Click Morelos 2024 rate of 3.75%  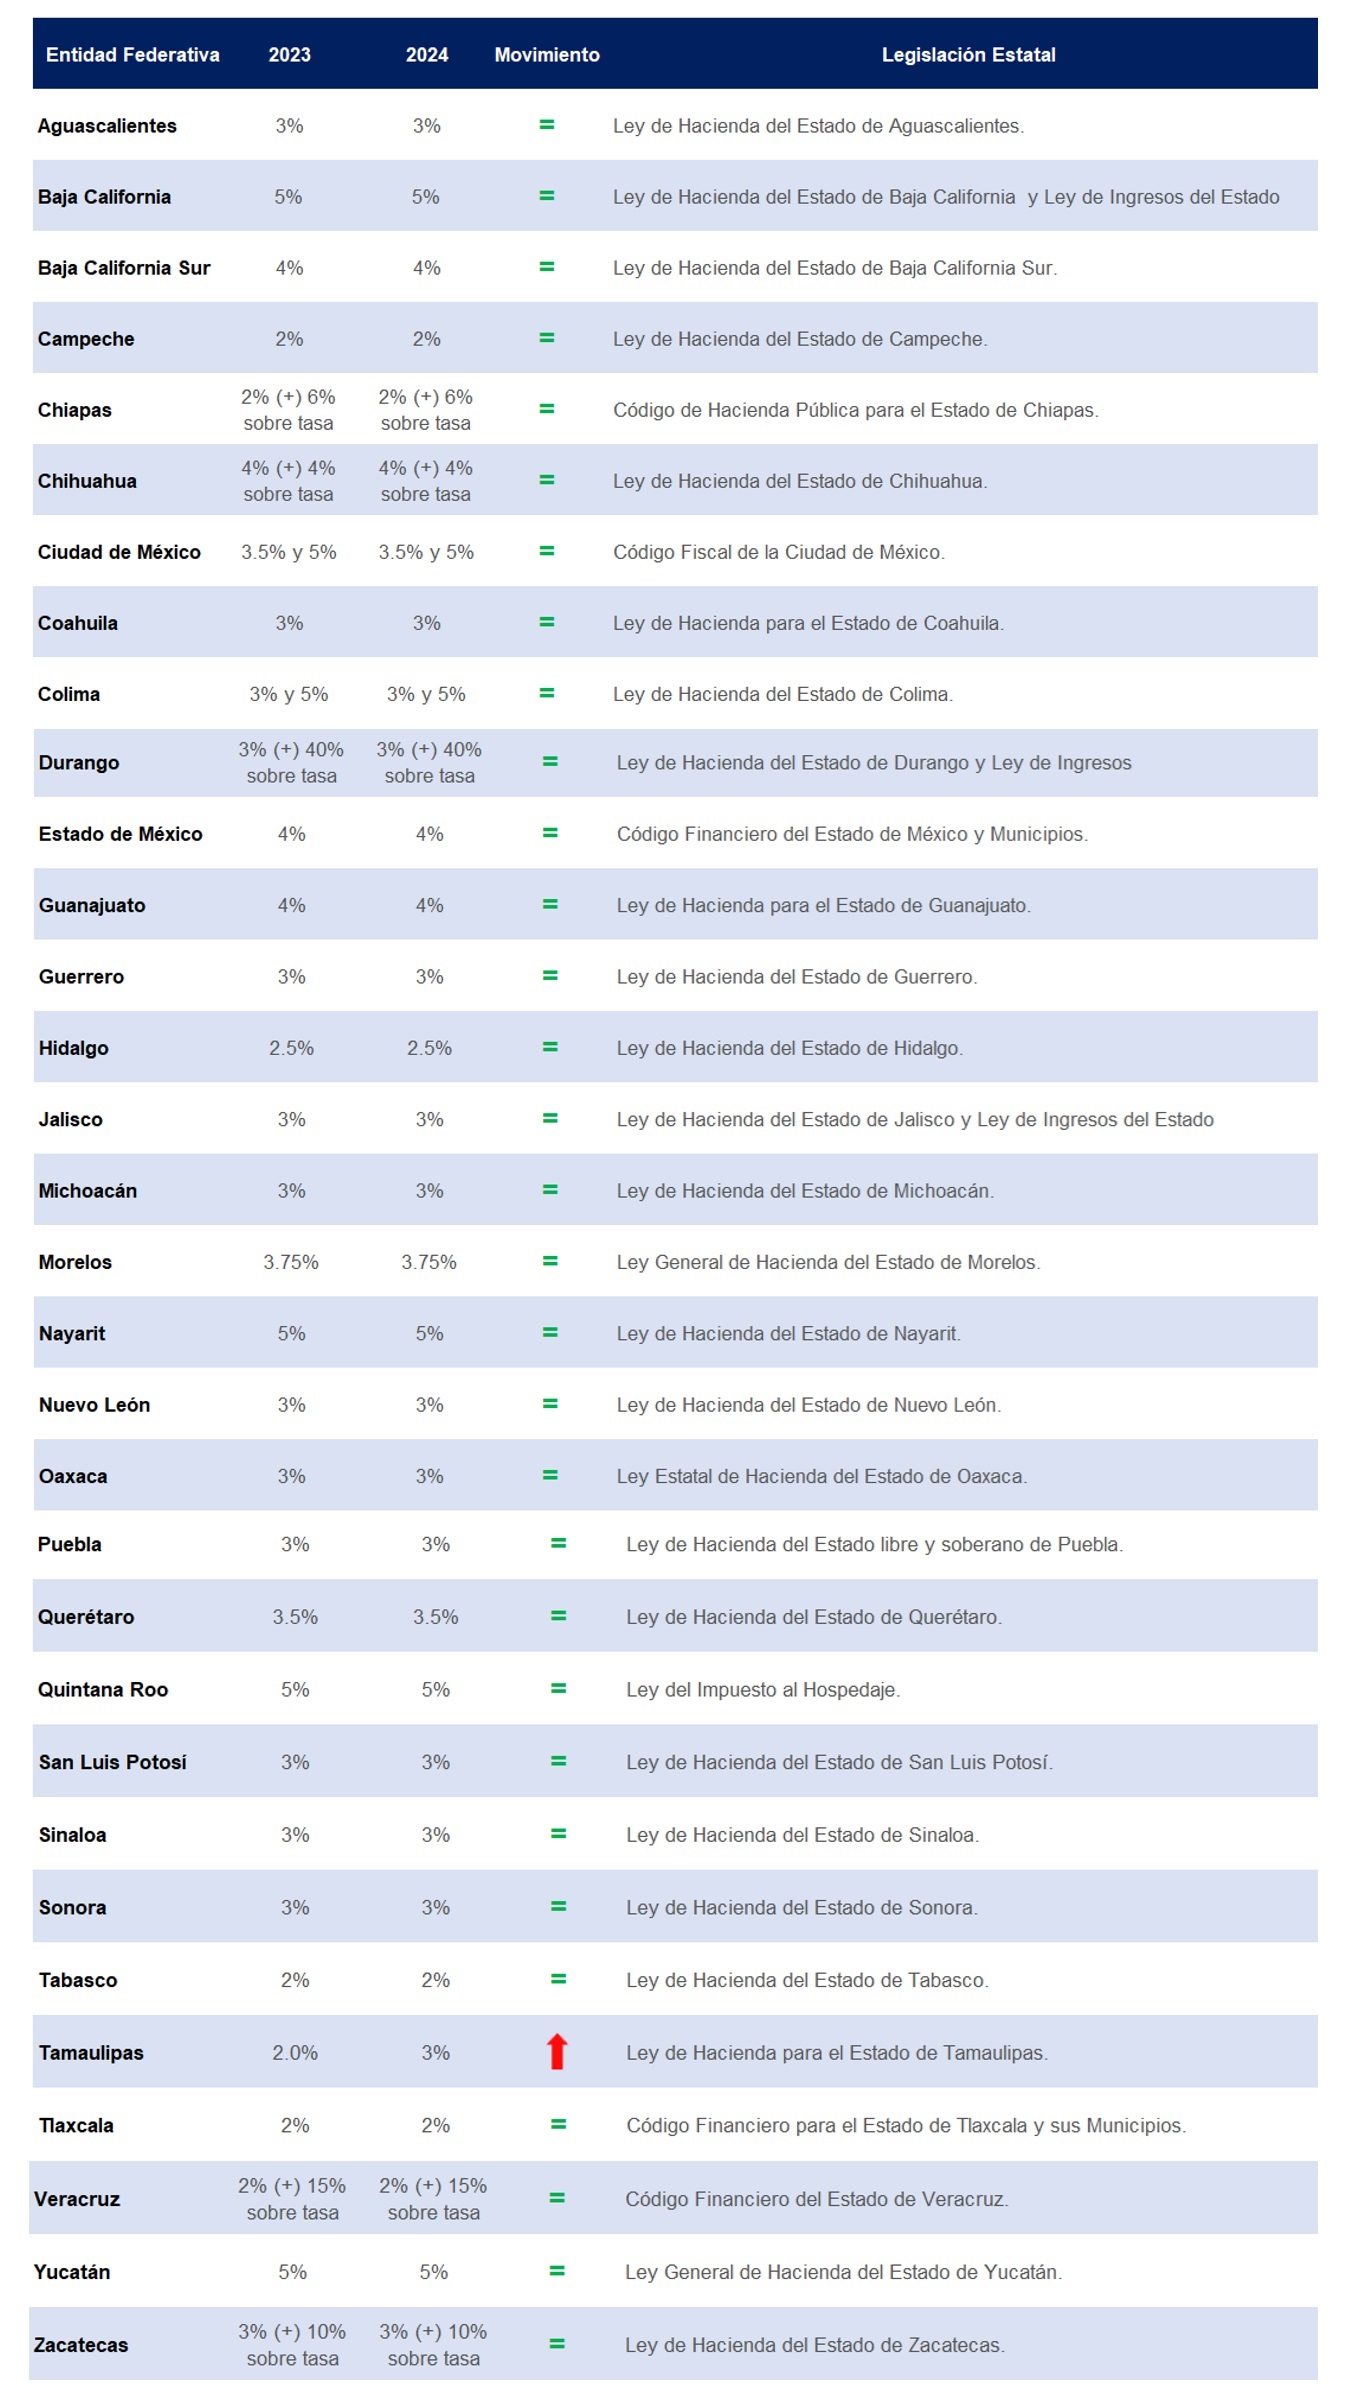(429, 1262)
